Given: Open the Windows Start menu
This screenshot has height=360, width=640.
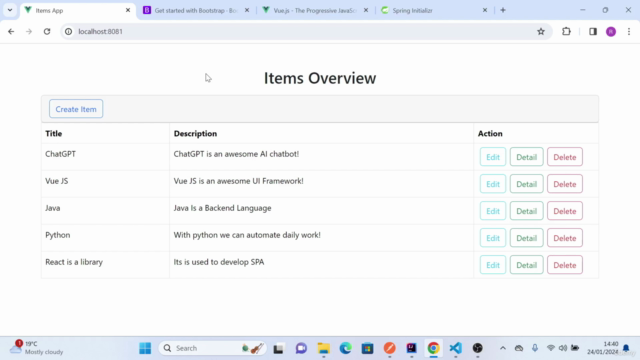Looking at the screenshot, I should coord(145,348).
